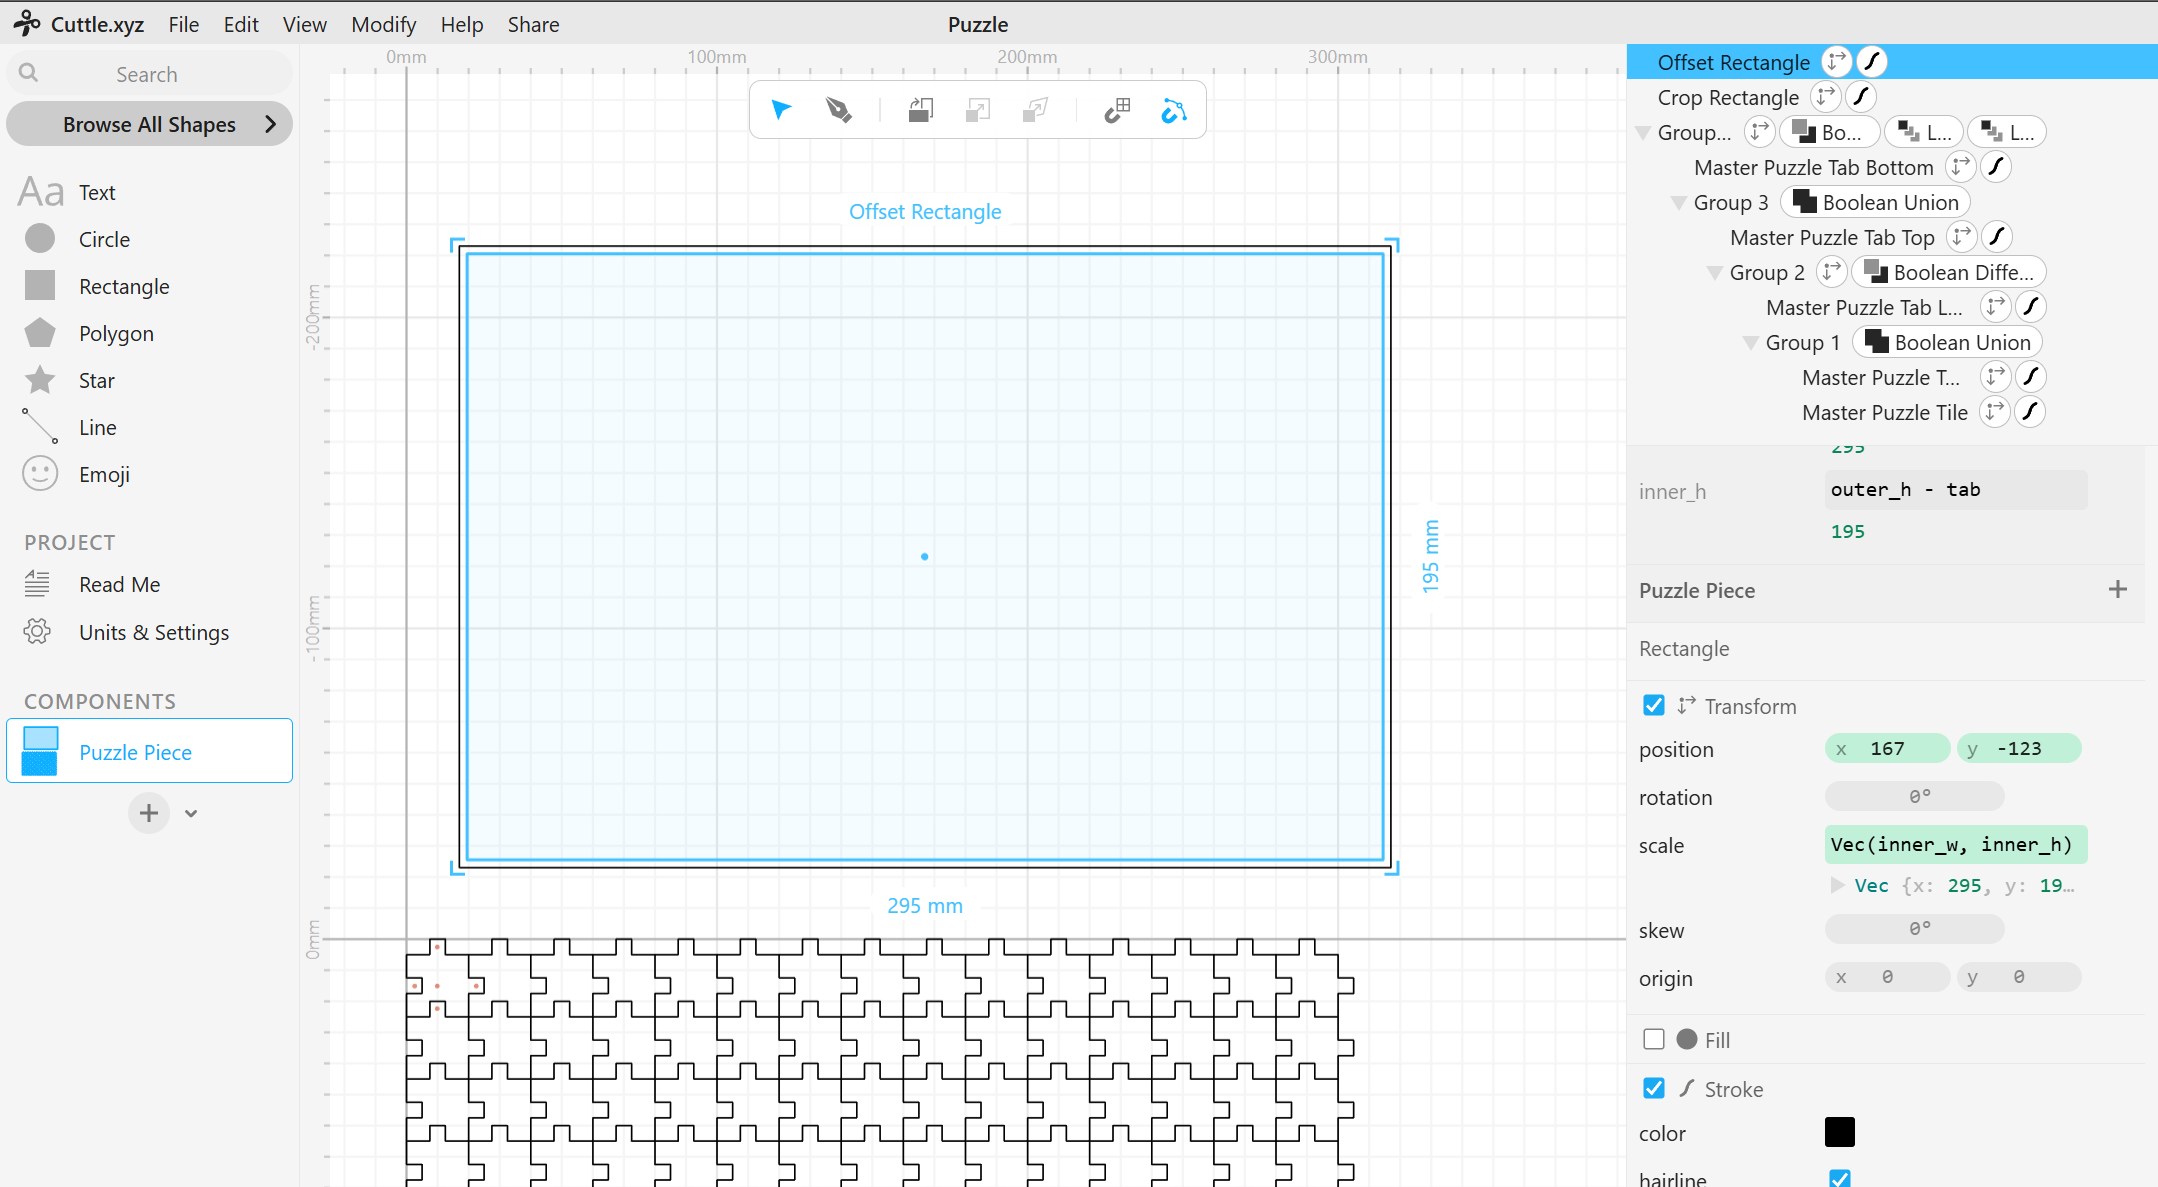Click Offset Rectangle's transform modifier icon
The width and height of the screenshot is (2158, 1187).
click(1836, 62)
